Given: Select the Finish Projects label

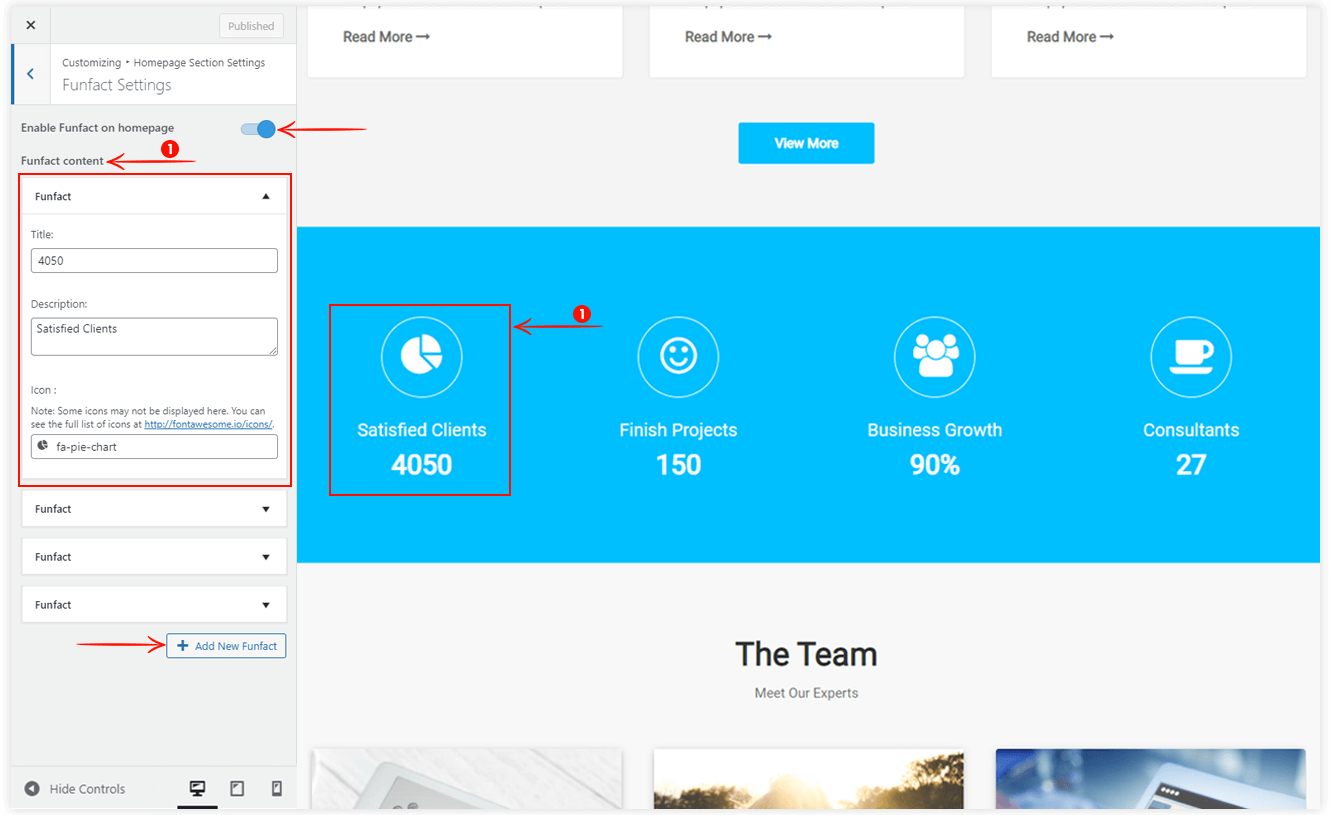Looking at the screenshot, I should click(x=678, y=430).
